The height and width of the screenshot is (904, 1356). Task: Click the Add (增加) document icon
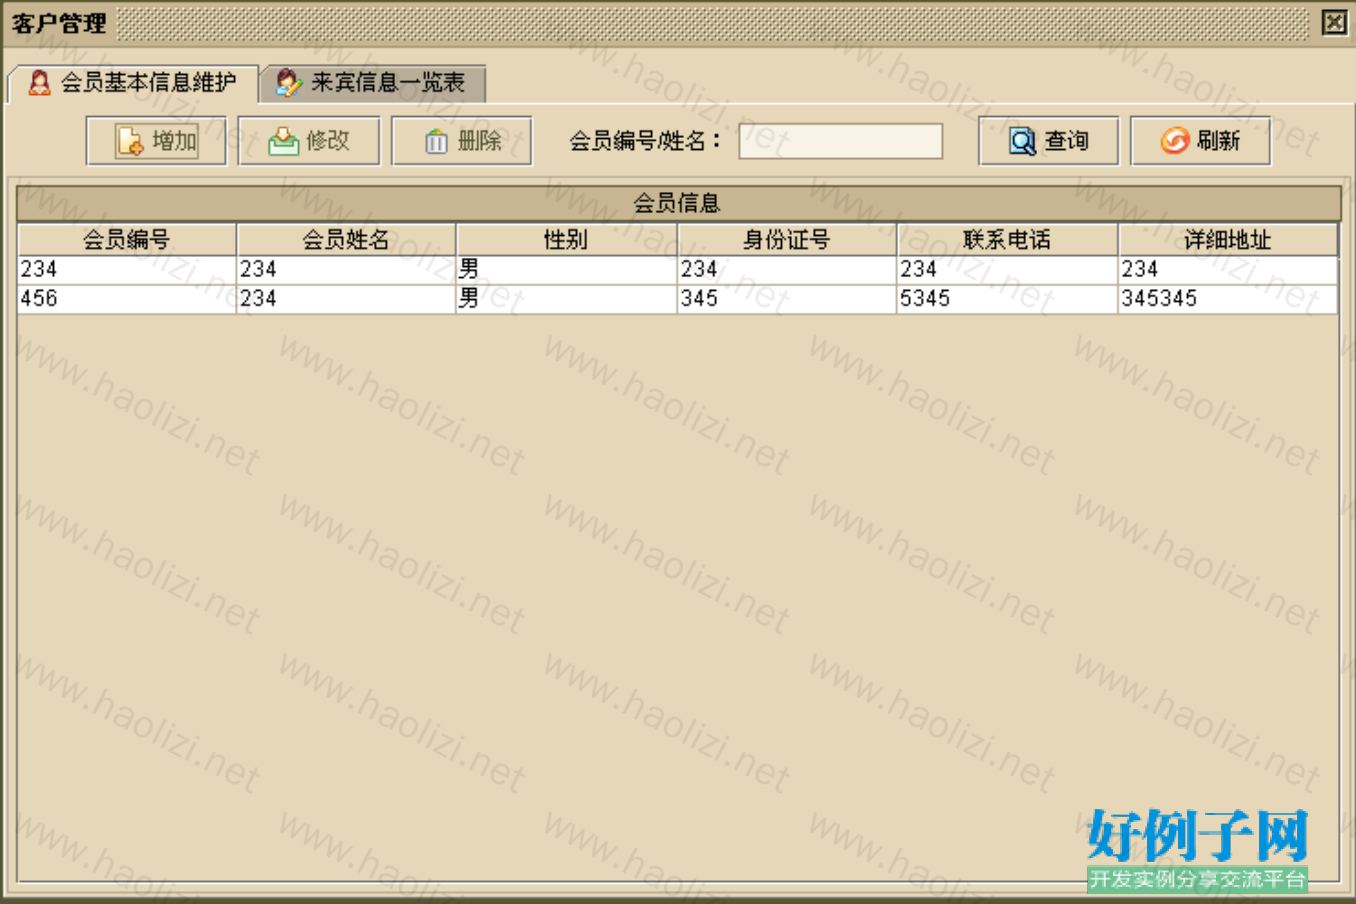coord(130,142)
